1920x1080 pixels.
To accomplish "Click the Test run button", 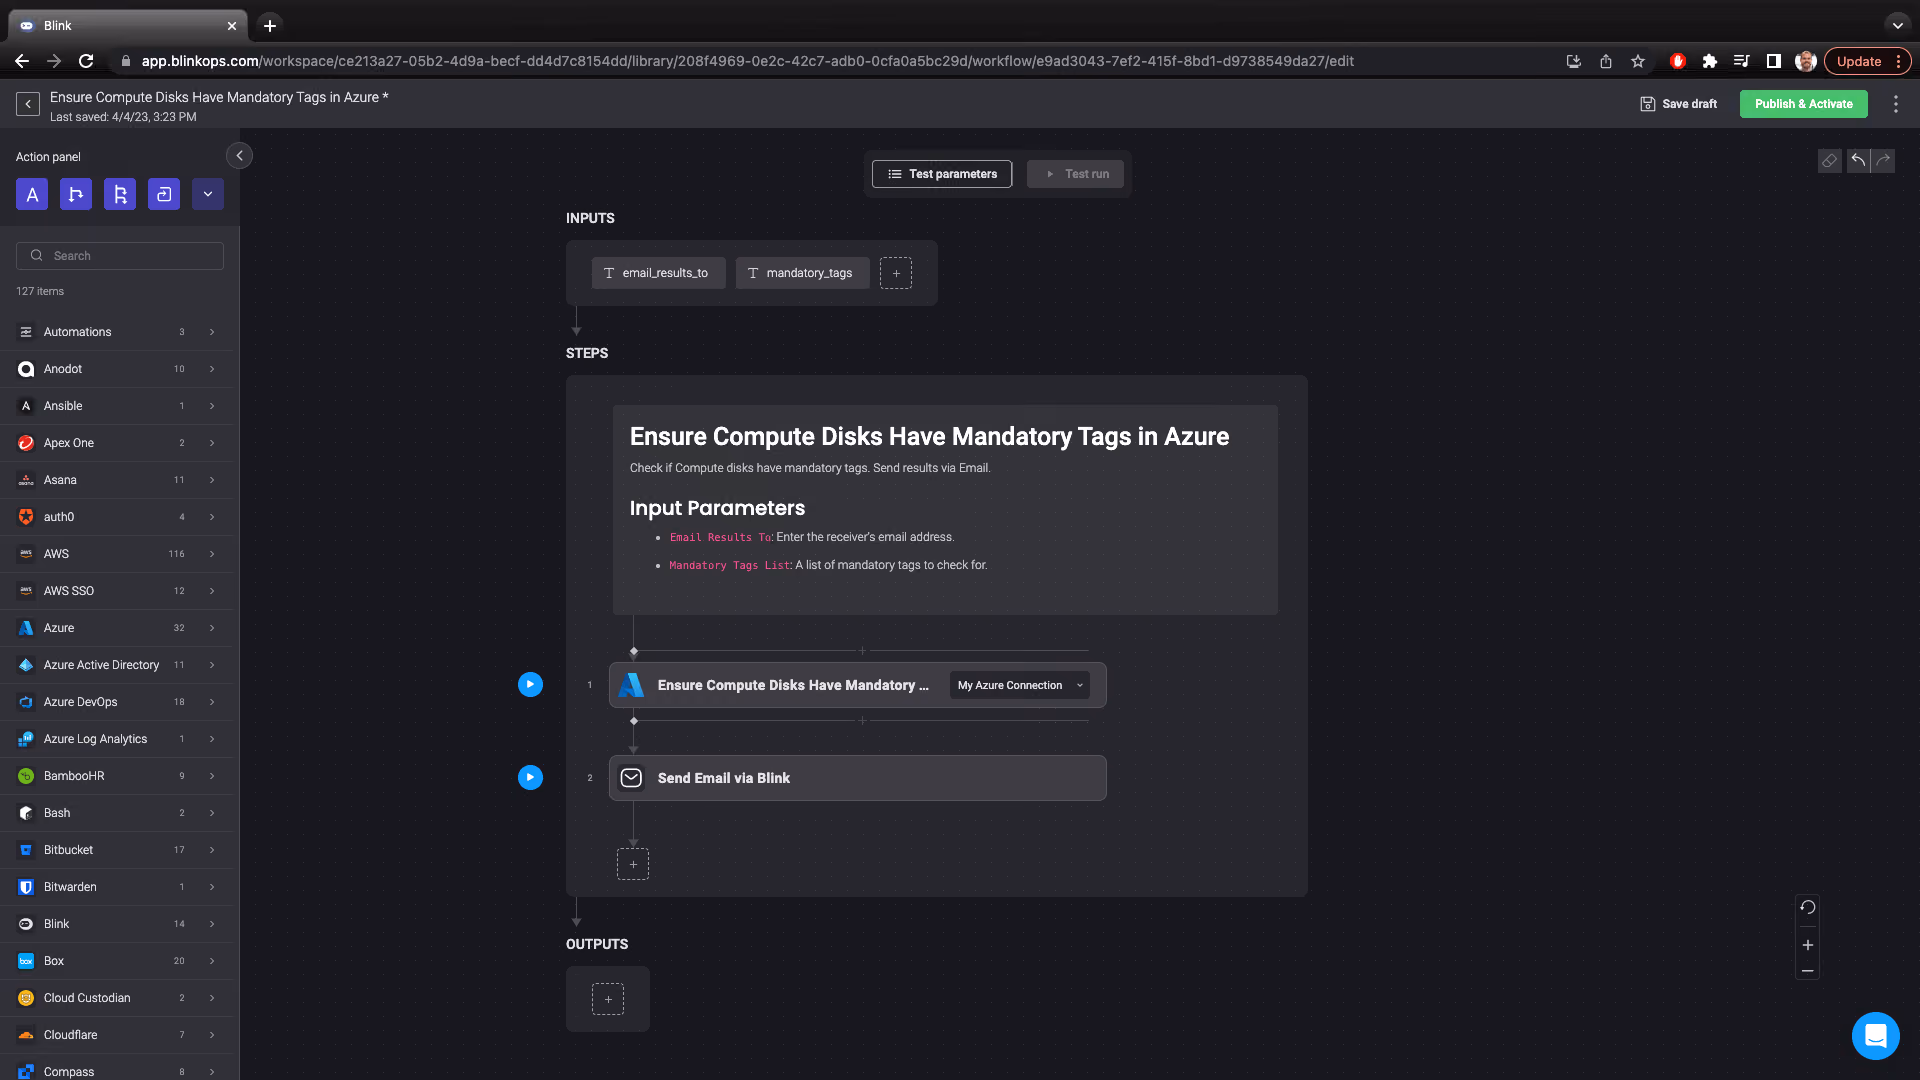I will click(x=1075, y=174).
